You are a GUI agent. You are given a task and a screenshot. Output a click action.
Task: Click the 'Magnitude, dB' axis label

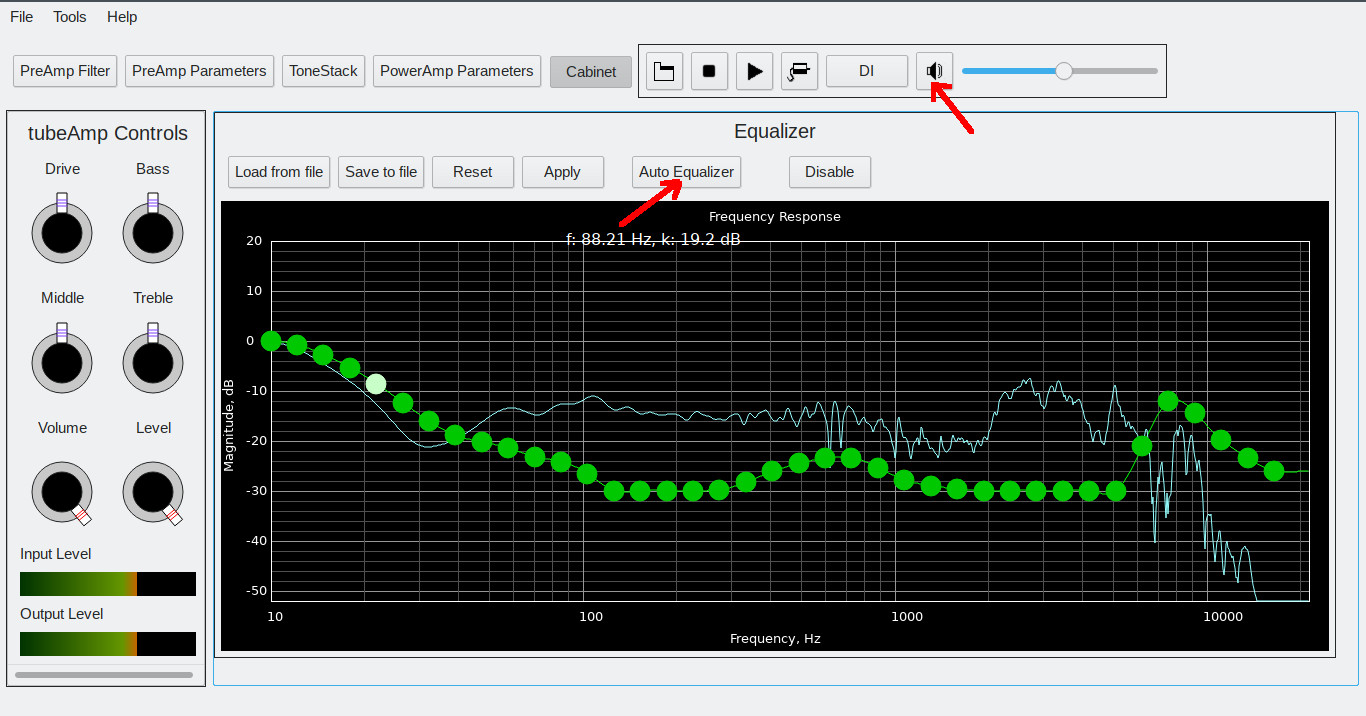[229, 425]
